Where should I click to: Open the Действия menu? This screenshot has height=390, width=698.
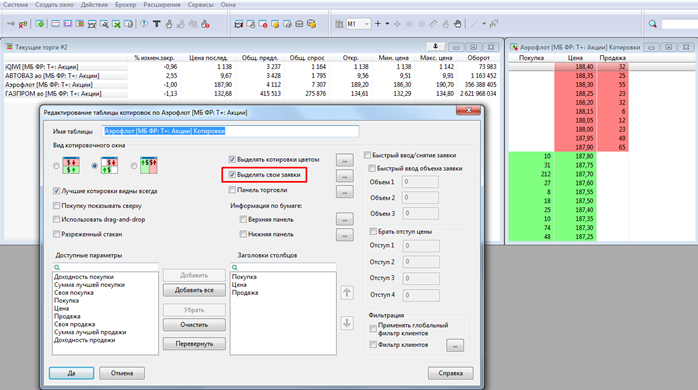point(94,4)
